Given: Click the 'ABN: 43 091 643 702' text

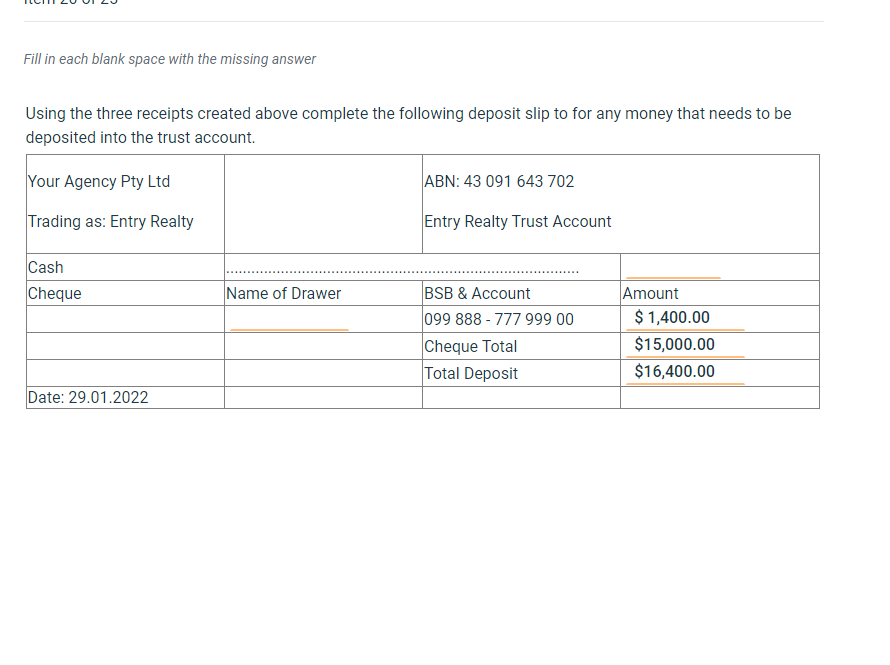Looking at the screenshot, I should (499, 182).
